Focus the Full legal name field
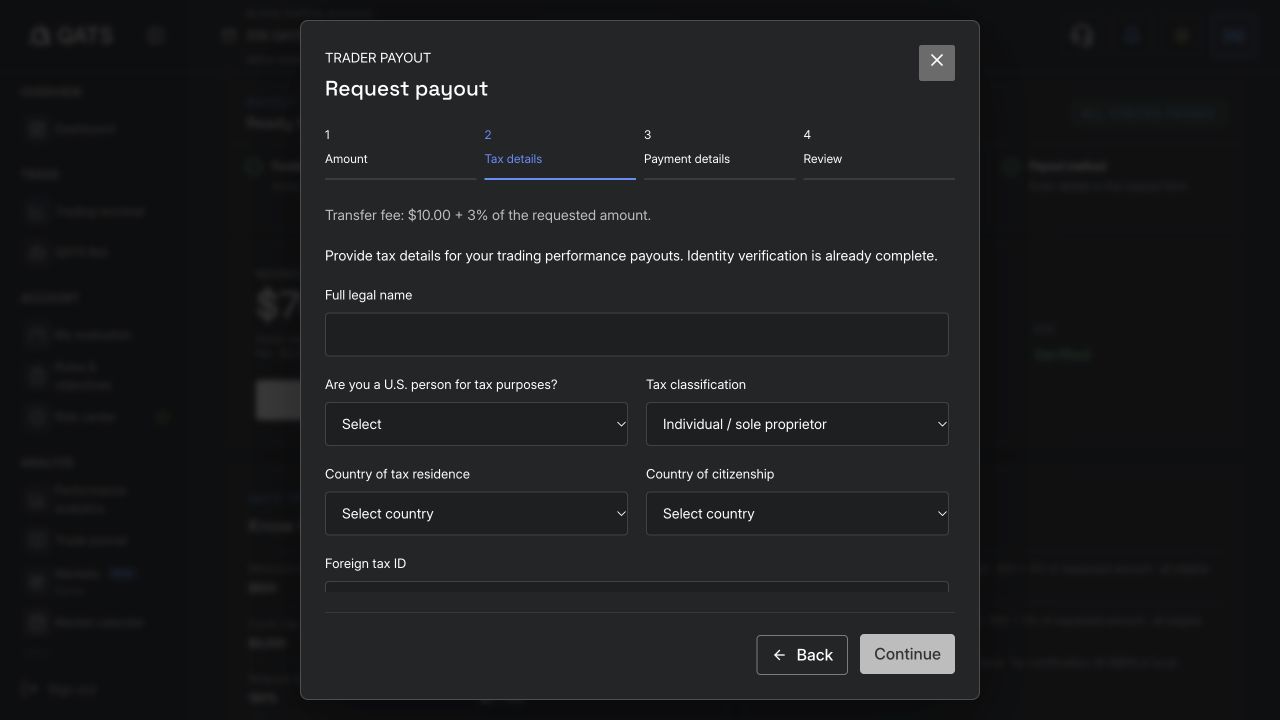1280x720 pixels. click(637, 334)
